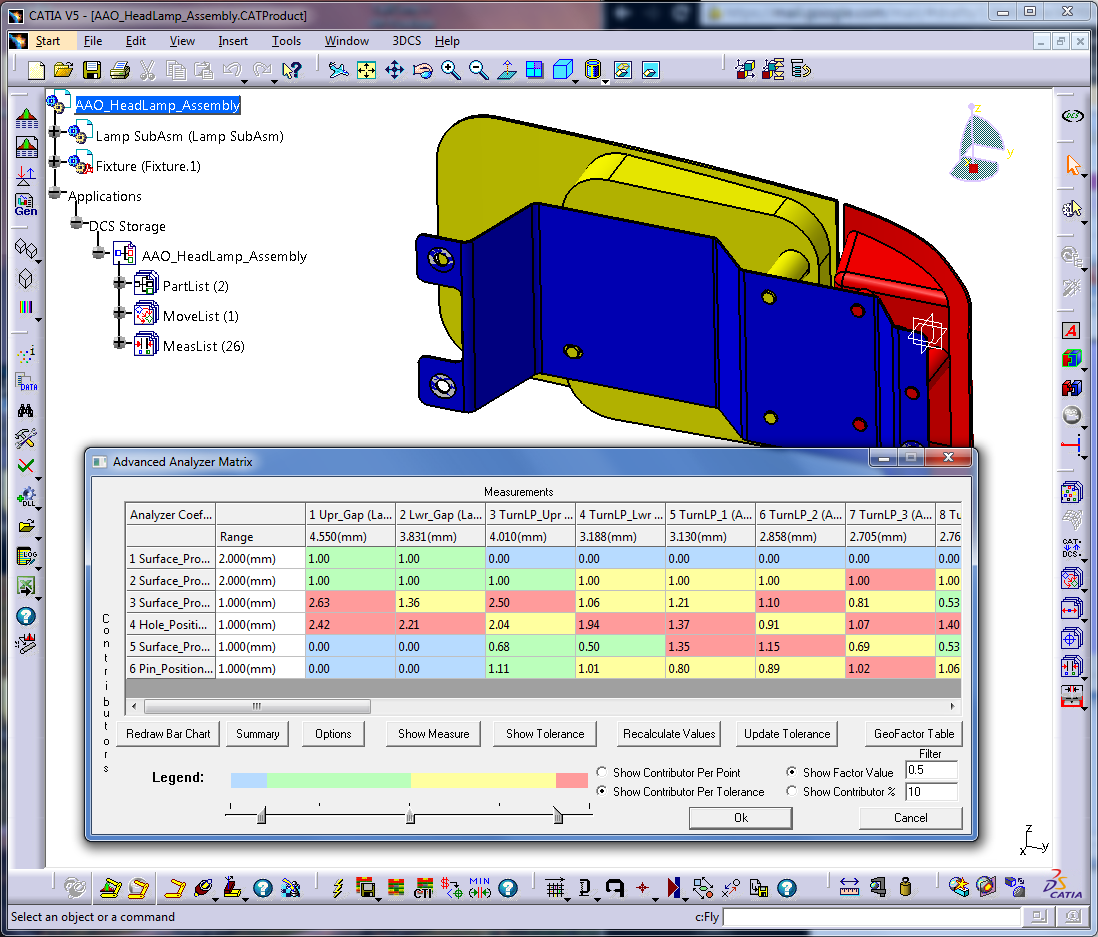The width and height of the screenshot is (1098, 937).
Task: Click the horizontal scrollbar in the analyzer matrix
Action: [x=257, y=706]
